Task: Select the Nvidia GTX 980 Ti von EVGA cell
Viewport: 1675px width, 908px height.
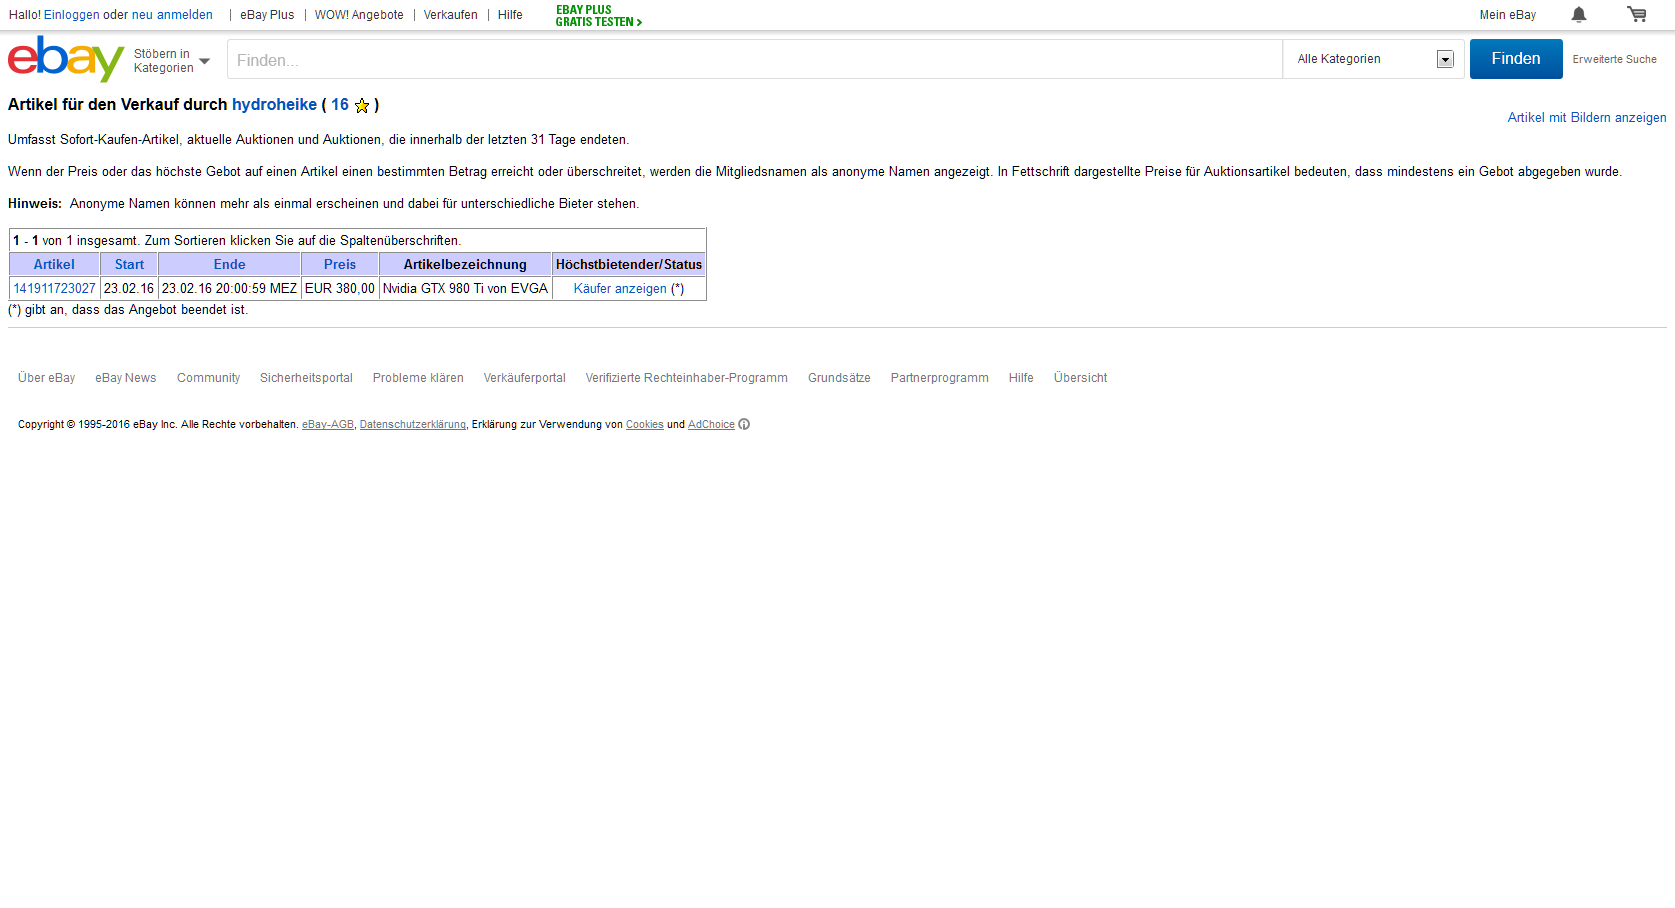Action: pos(465,289)
